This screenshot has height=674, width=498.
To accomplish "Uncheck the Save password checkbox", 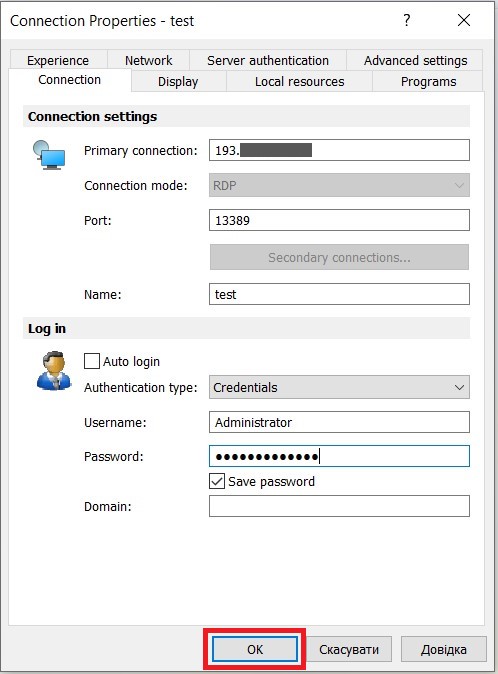I will point(217,481).
